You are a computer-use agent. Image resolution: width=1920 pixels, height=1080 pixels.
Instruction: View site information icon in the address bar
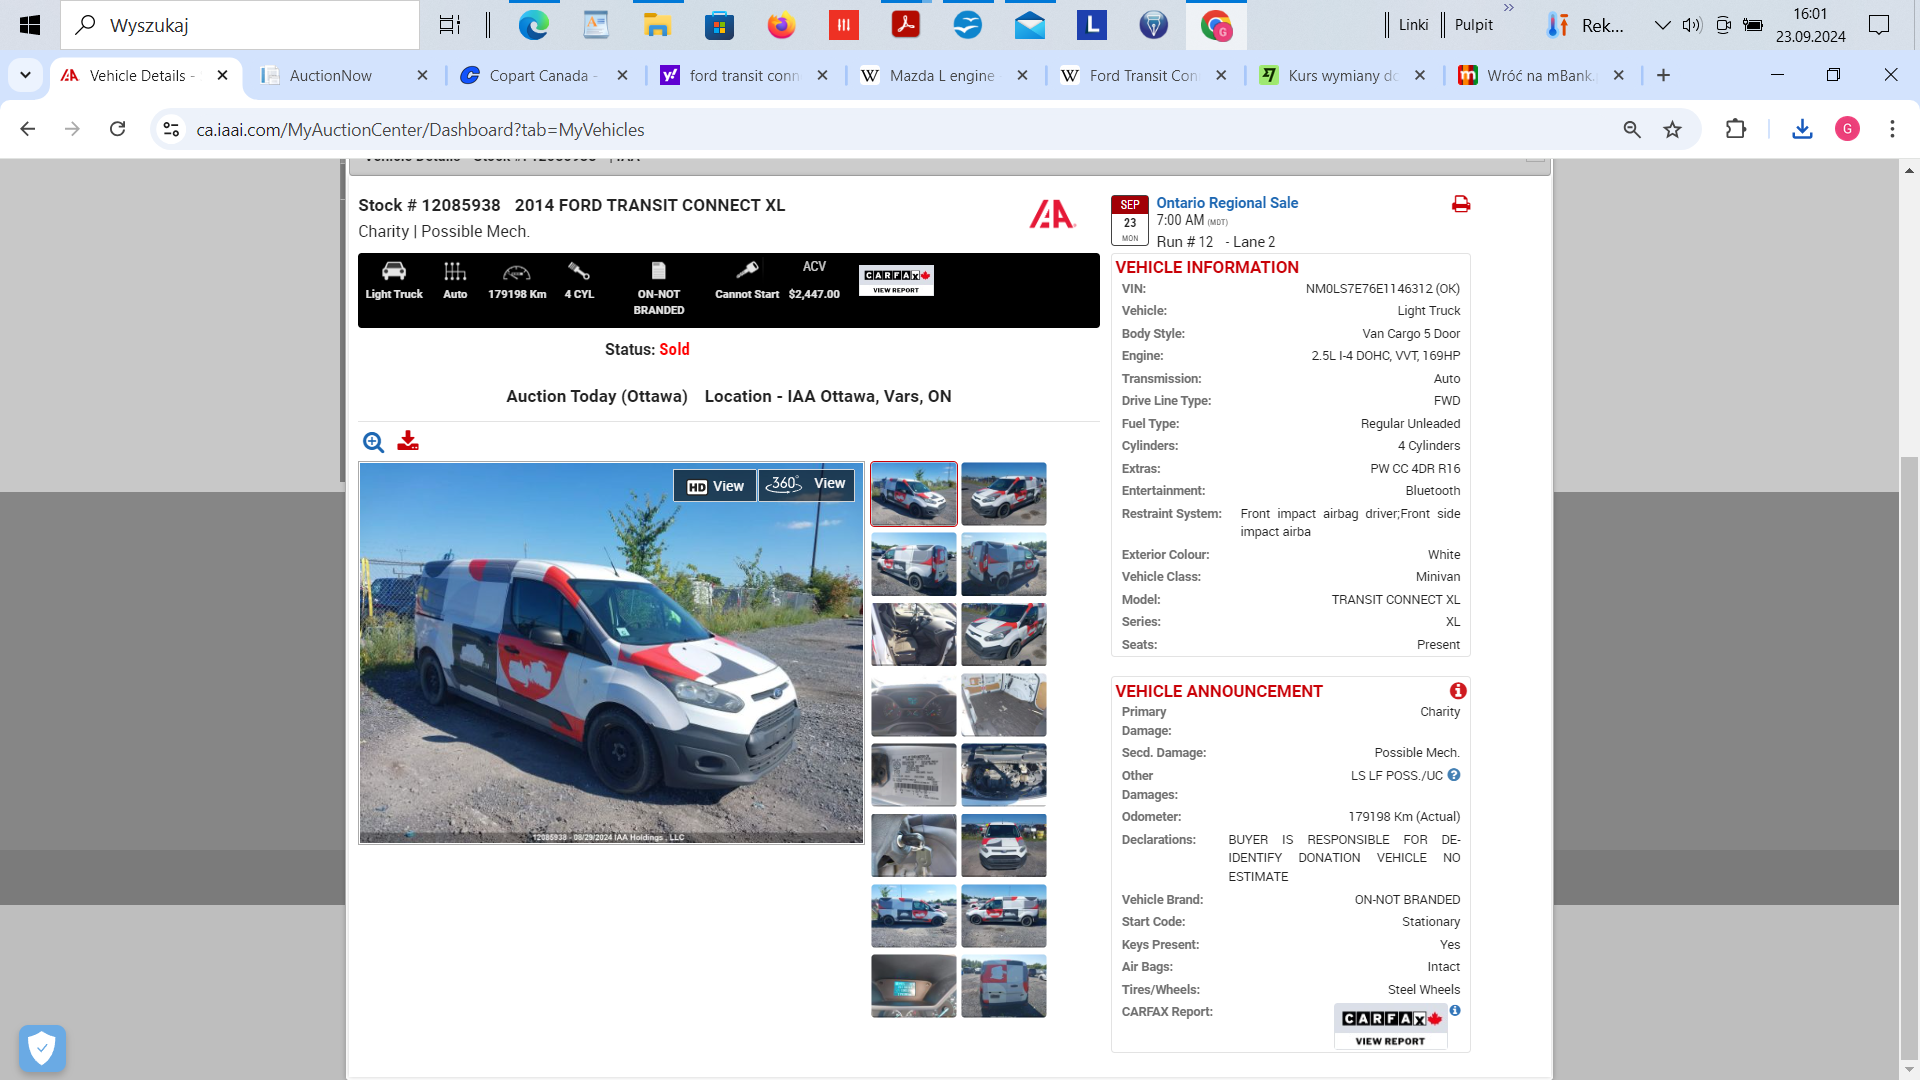click(171, 129)
